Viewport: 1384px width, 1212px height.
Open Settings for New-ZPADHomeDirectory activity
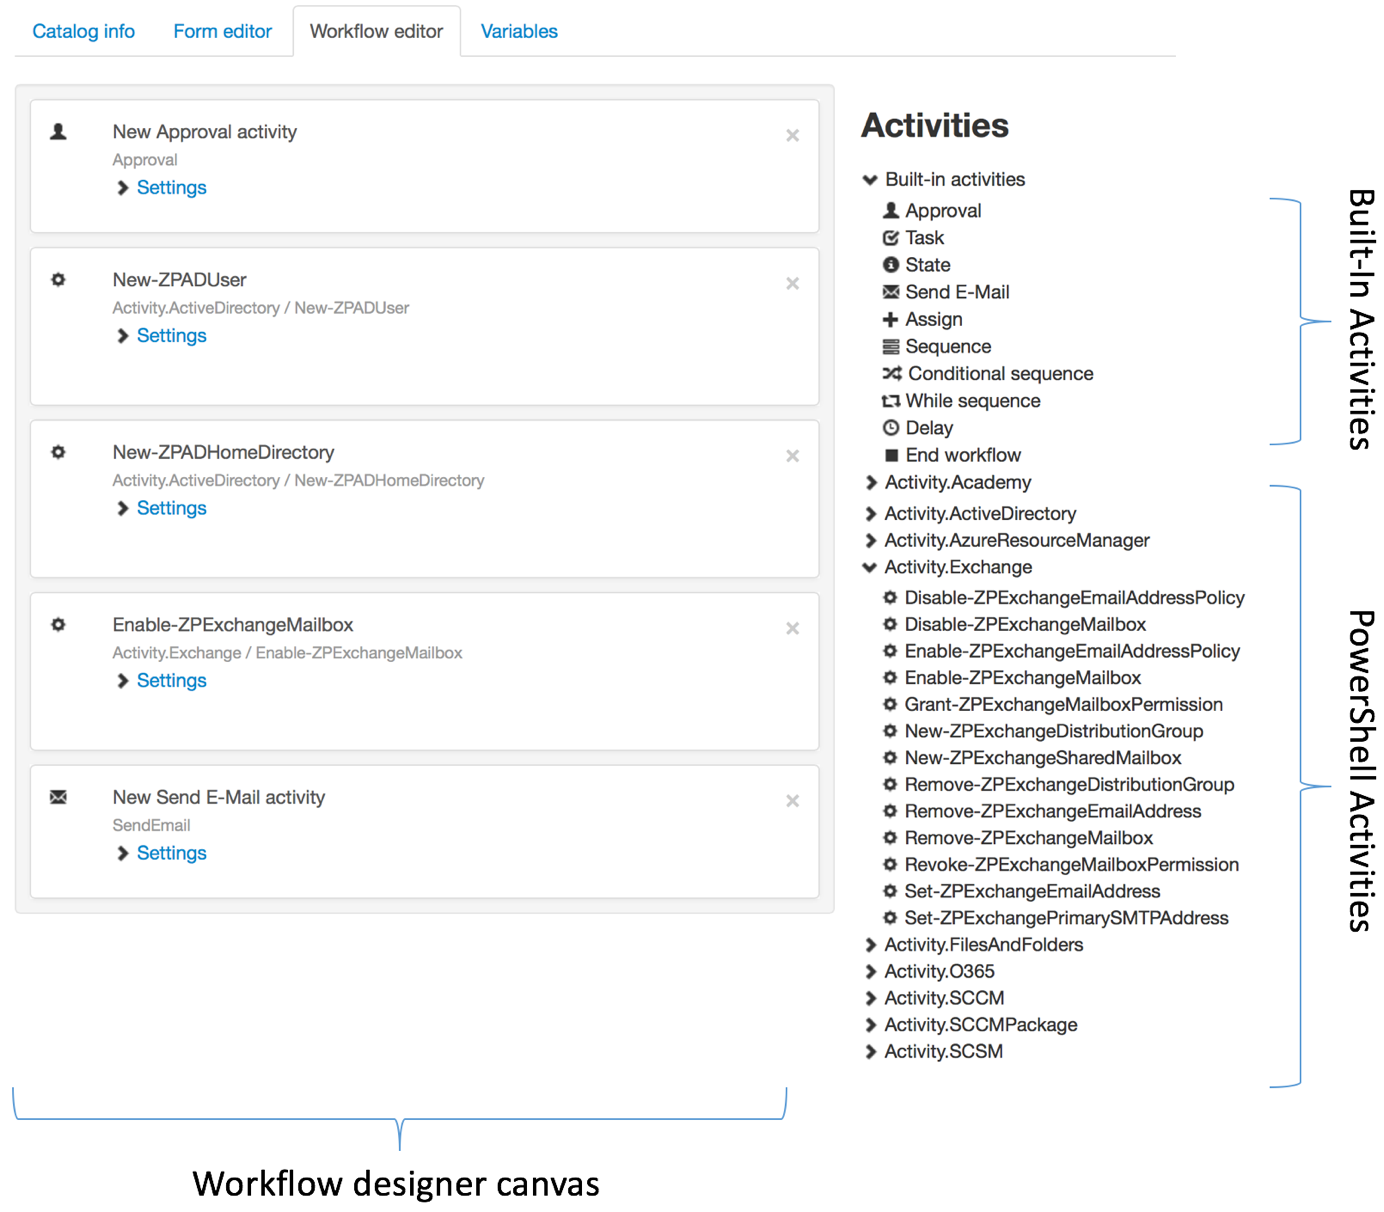tap(171, 508)
